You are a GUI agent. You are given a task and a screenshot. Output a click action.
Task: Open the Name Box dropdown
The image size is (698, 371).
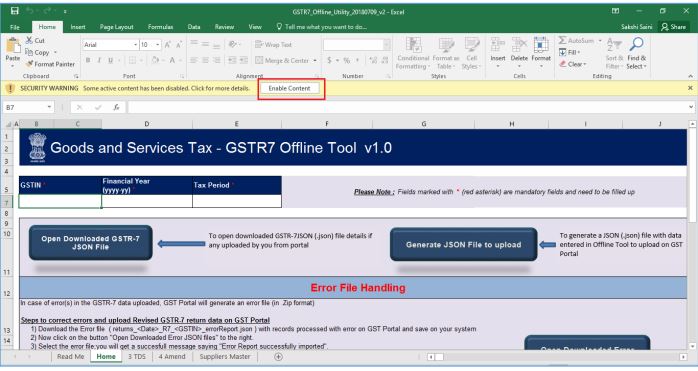coord(49,107)
